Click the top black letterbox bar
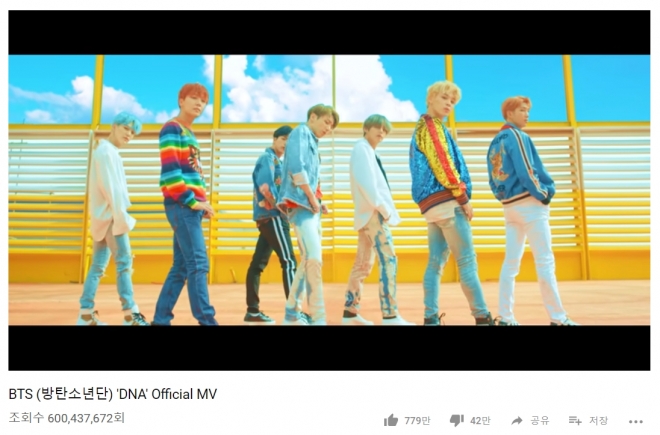 (x=329, y=32)
